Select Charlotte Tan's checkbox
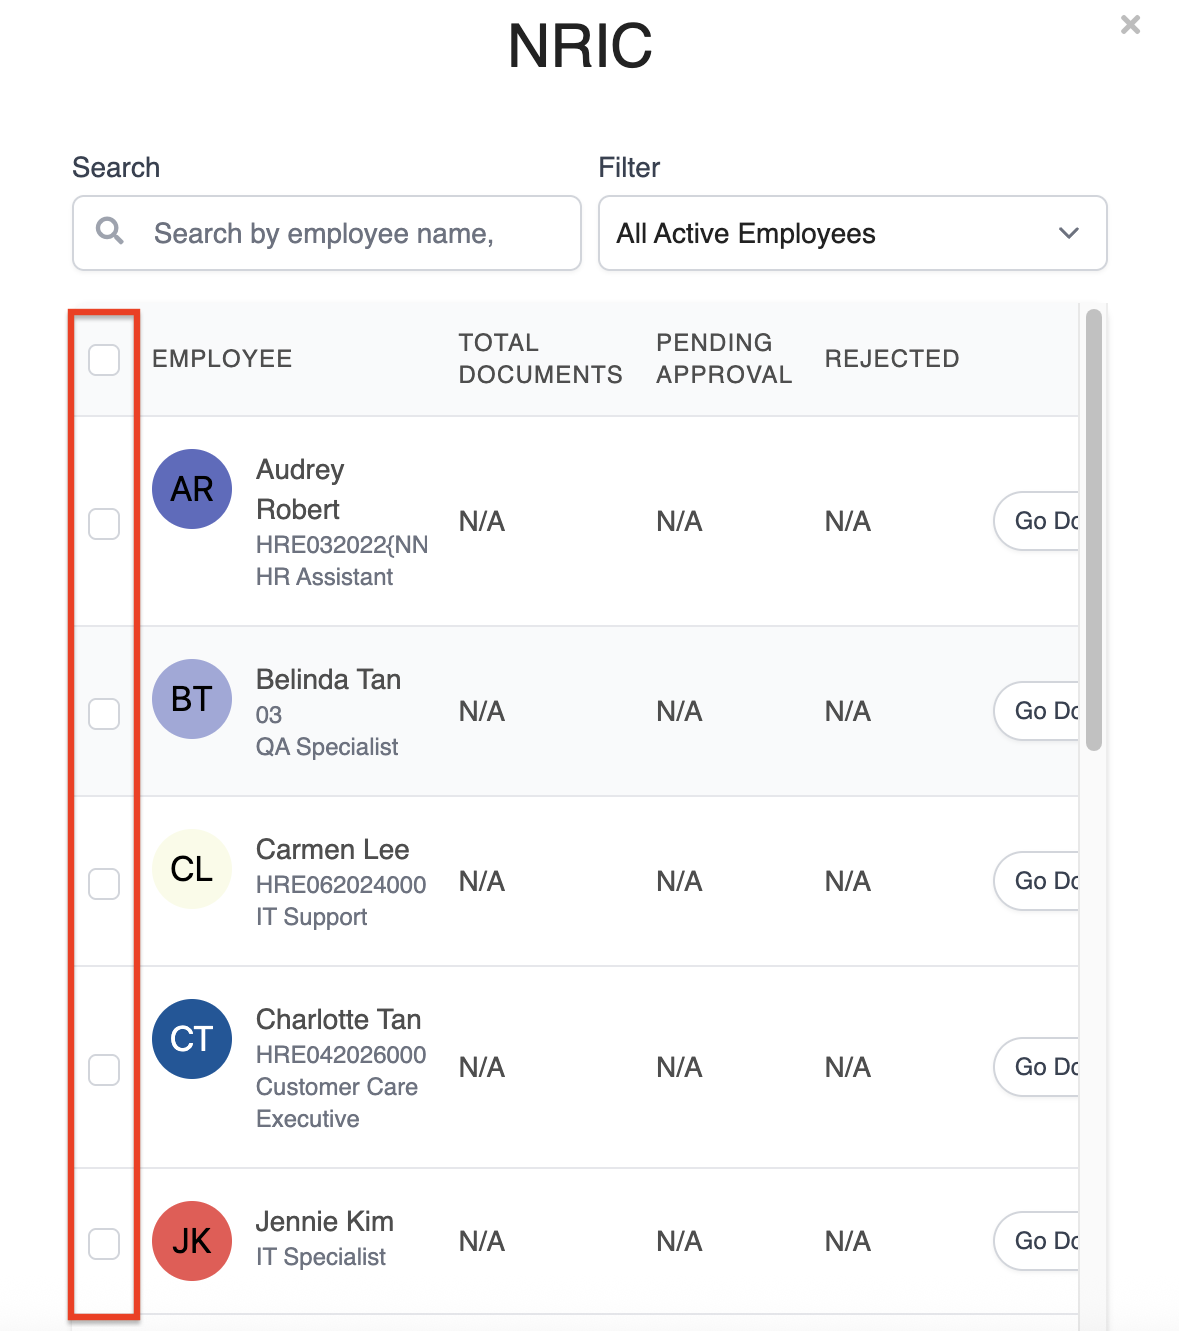 104,1070
